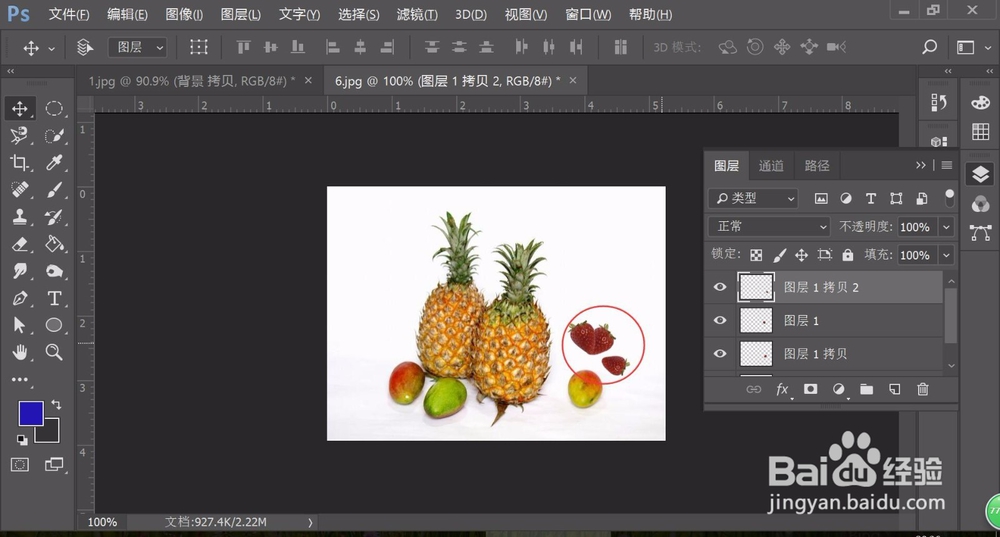Open the 图层 auto-select dropdown
1000x537 pixels.
click(x=138, y=47)
